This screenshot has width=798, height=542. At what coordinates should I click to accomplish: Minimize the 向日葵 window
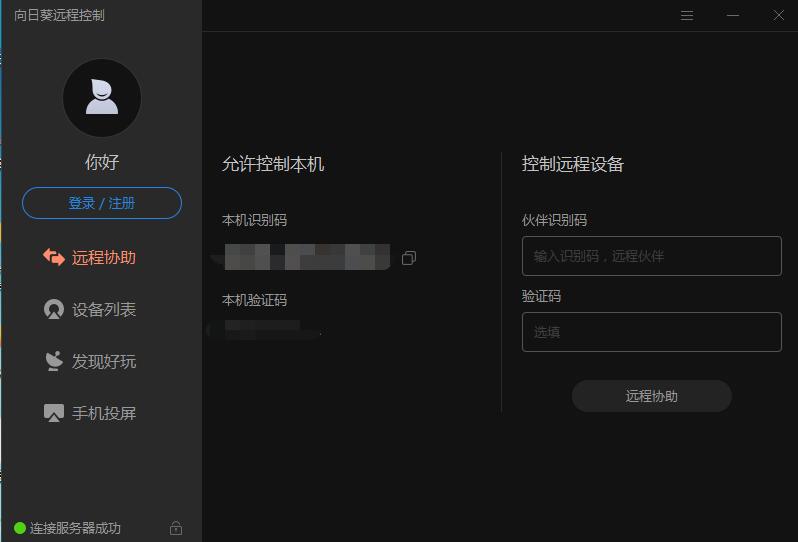733,15
